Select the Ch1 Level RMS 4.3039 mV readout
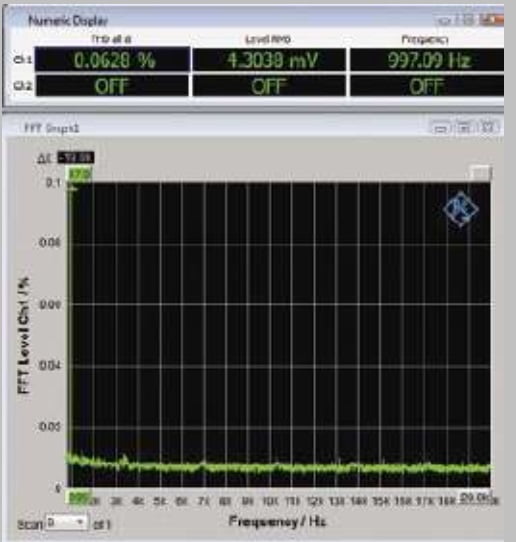Viewport: 516px width, 542px height. click(x=269, y=60)
